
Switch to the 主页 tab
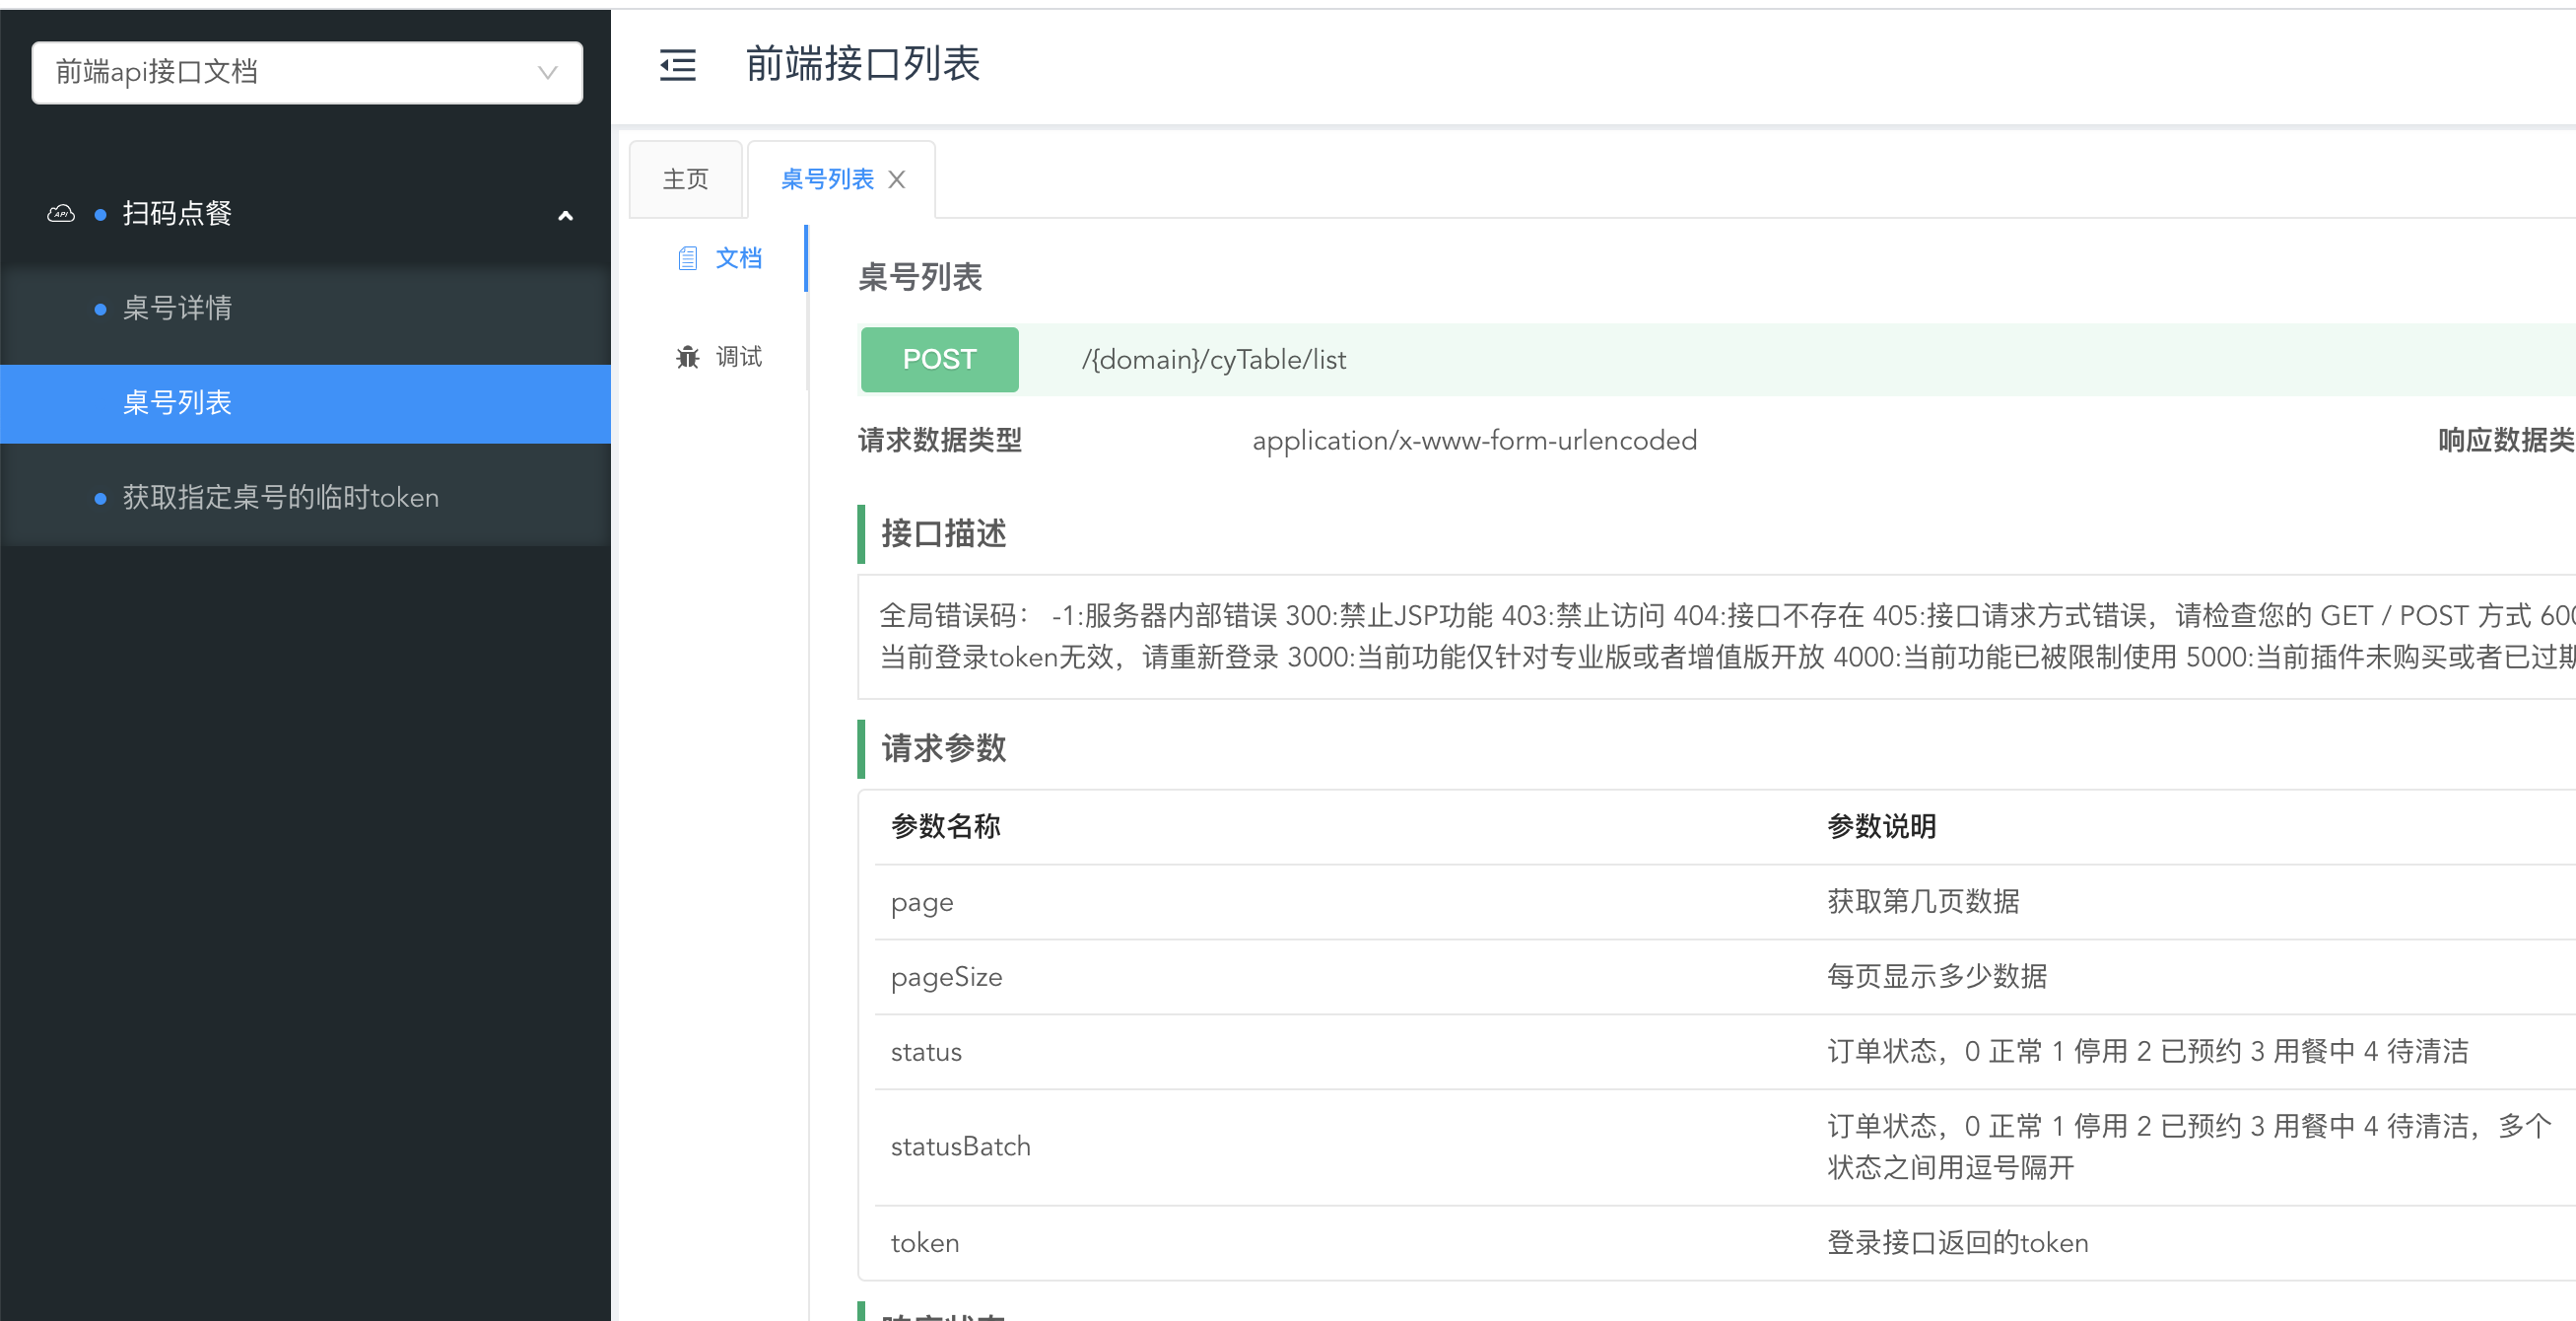click(685, 180)
